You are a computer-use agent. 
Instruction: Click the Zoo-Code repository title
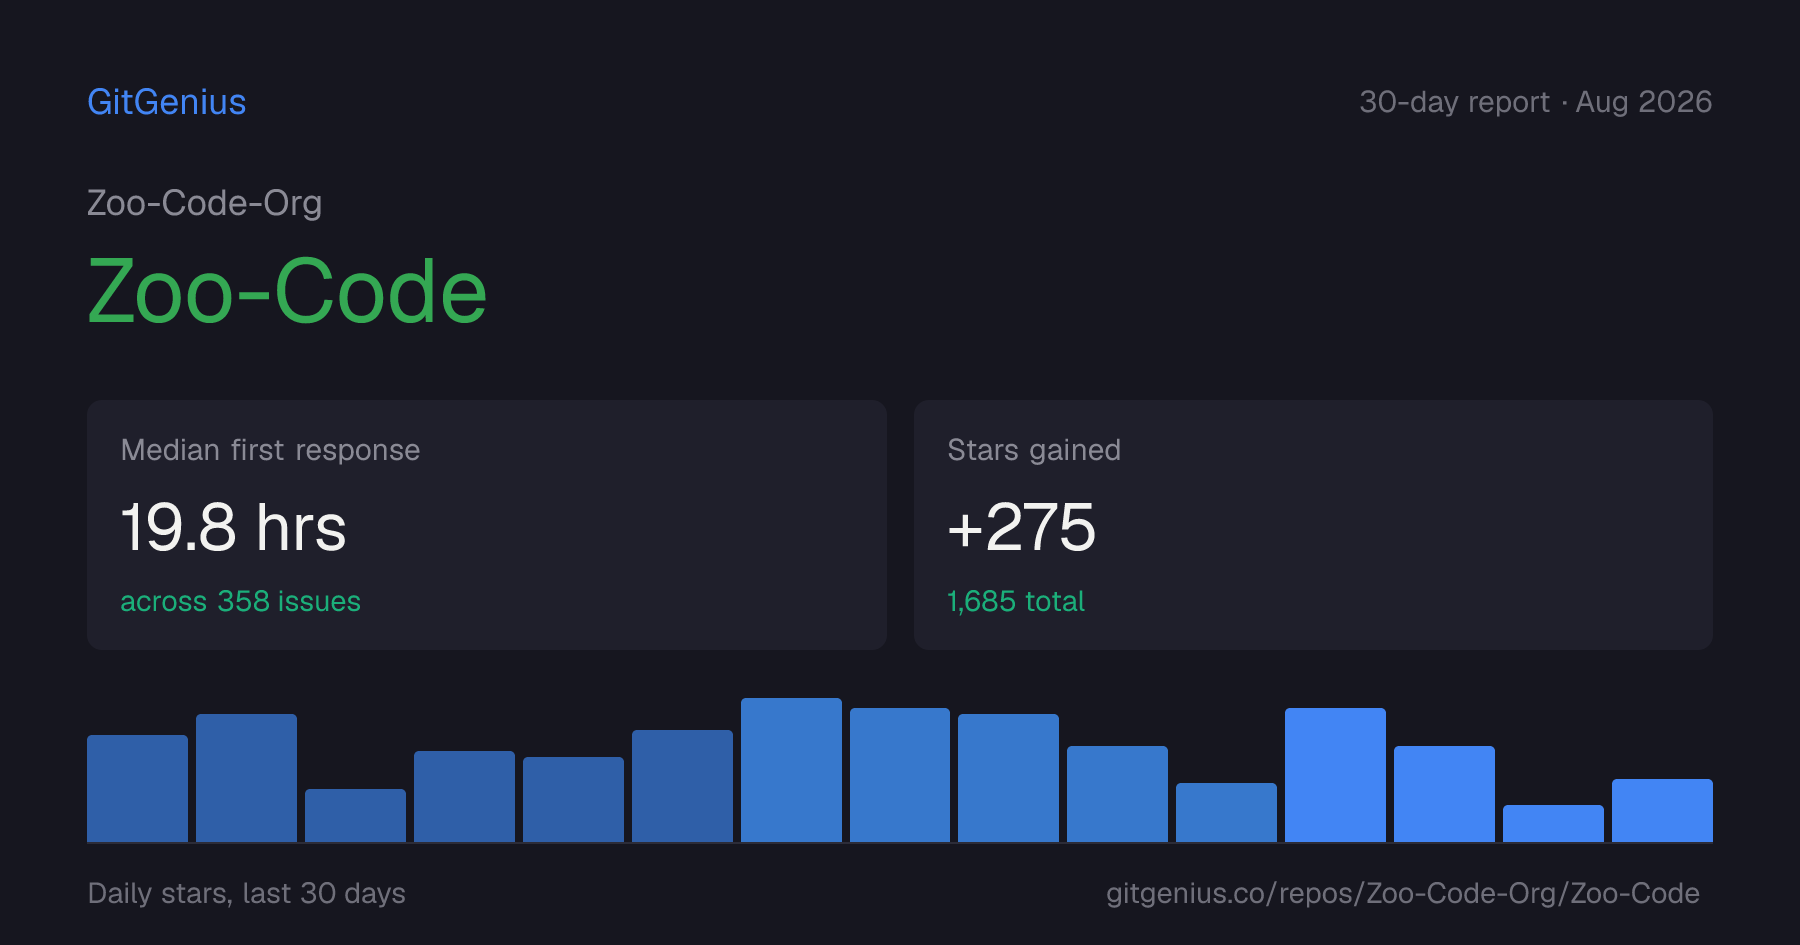point(287,291)
